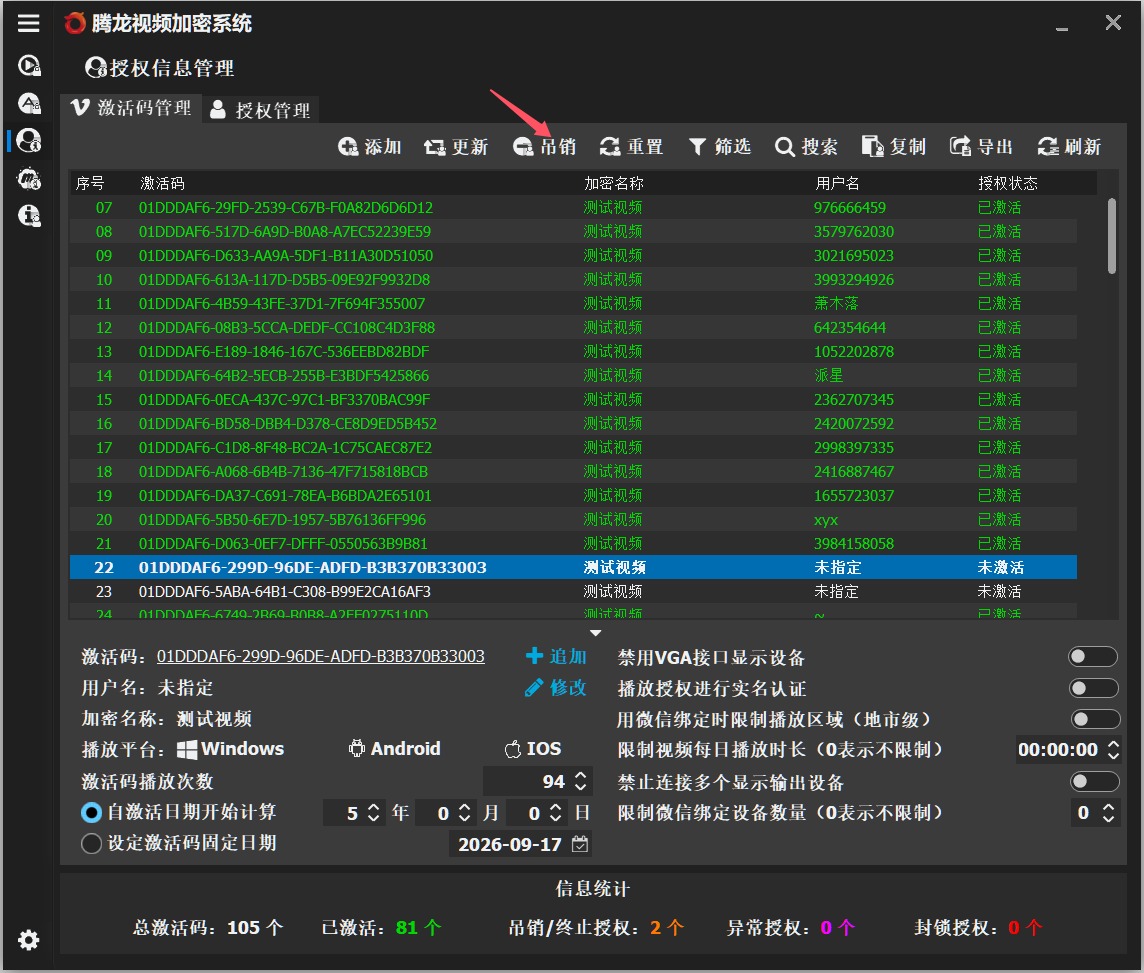Toggle 用微信绑定时限制播放区域 switch
The image size is (1144, 973).
point(1095,719)
